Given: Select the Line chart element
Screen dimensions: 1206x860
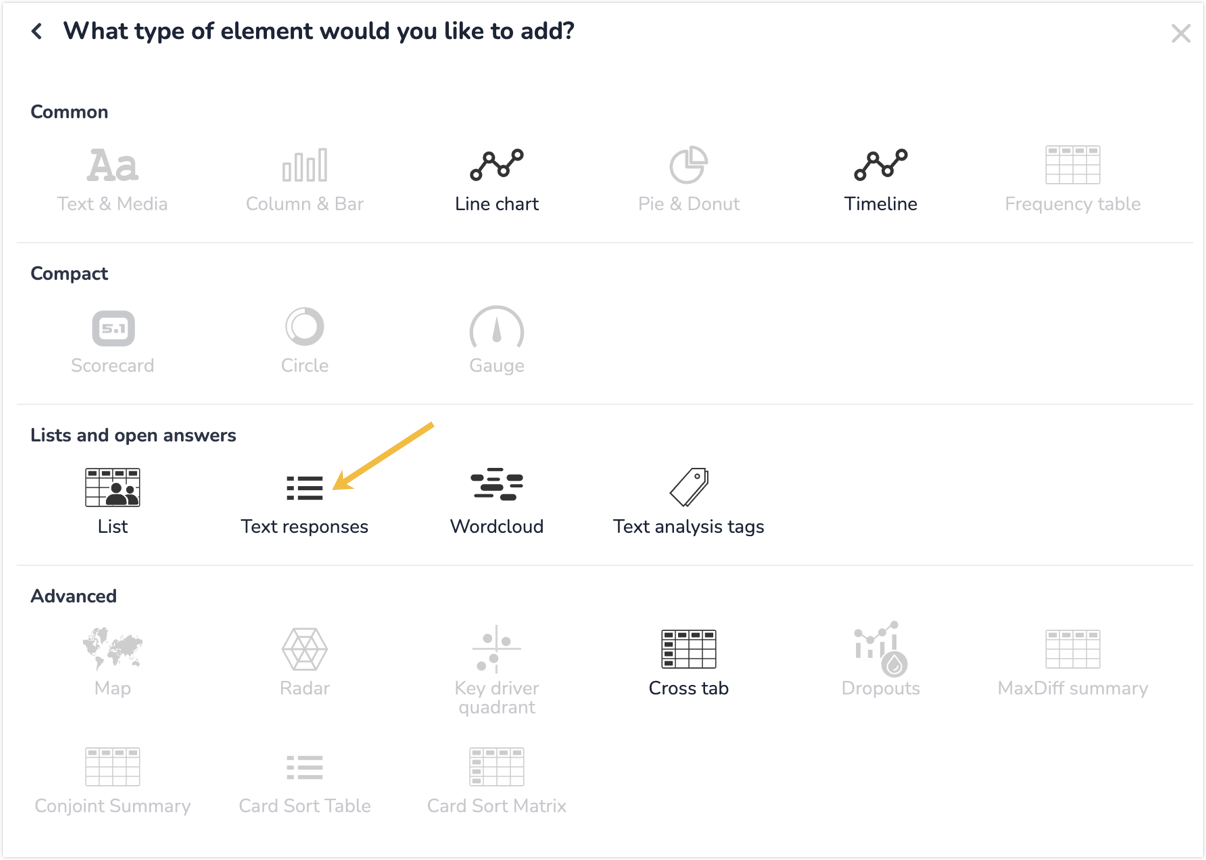Looking at the screenshot, I should 497,180.
